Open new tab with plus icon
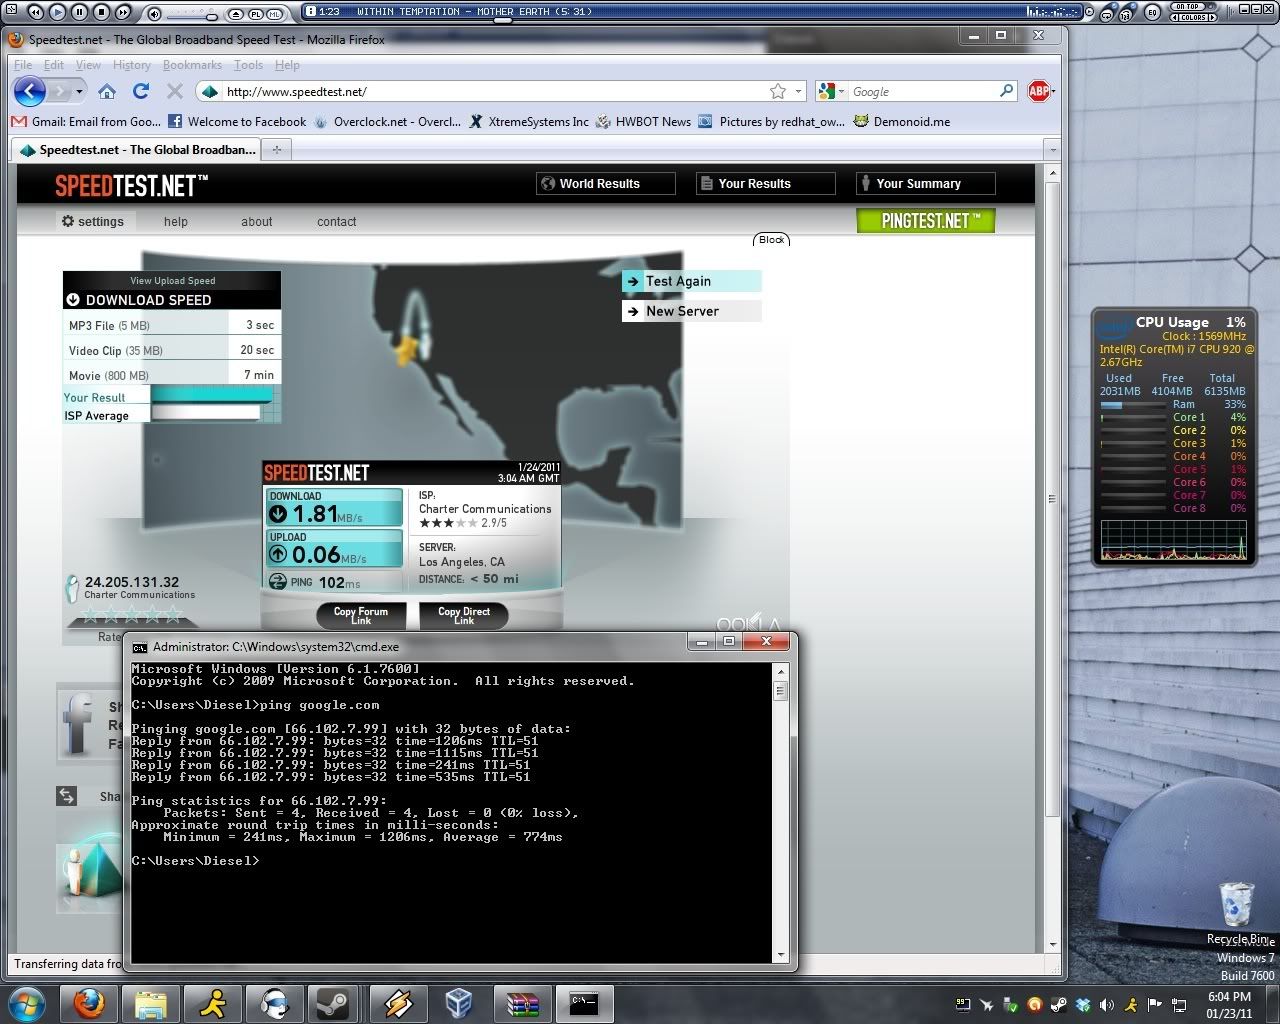The width and height of the screenshot is (1280, 1024). click(277, 150)
